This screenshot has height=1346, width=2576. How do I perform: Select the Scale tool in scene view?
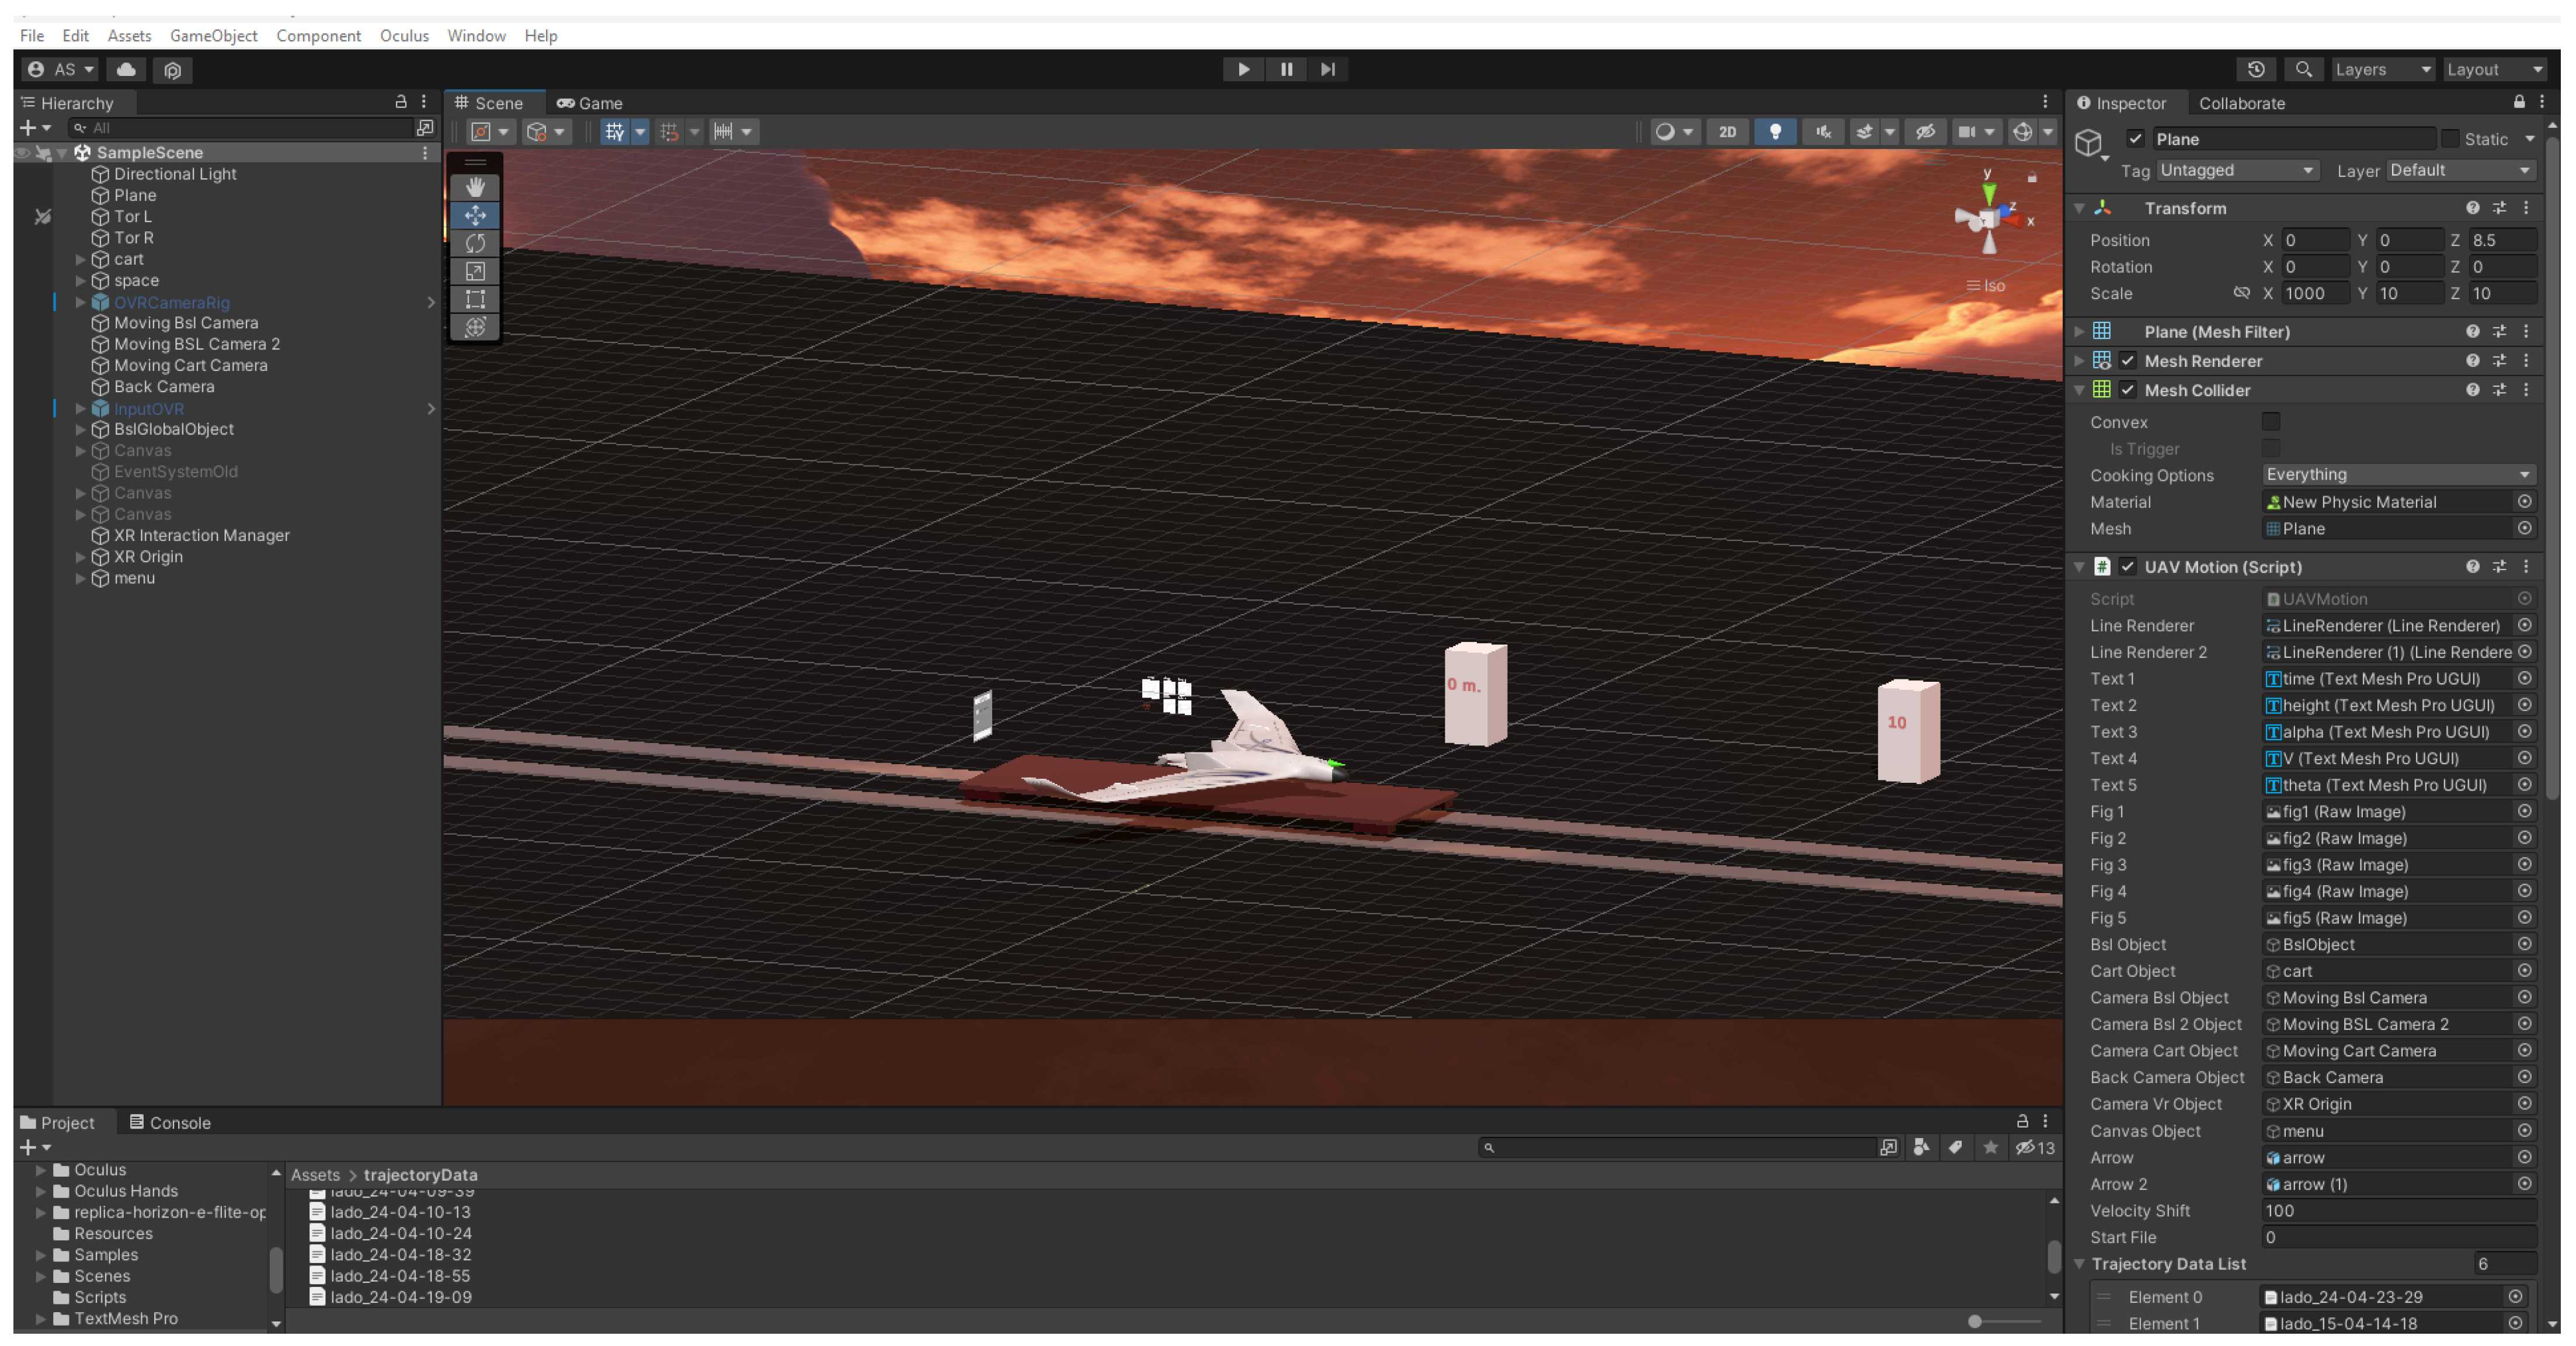[x=475, y=271]
